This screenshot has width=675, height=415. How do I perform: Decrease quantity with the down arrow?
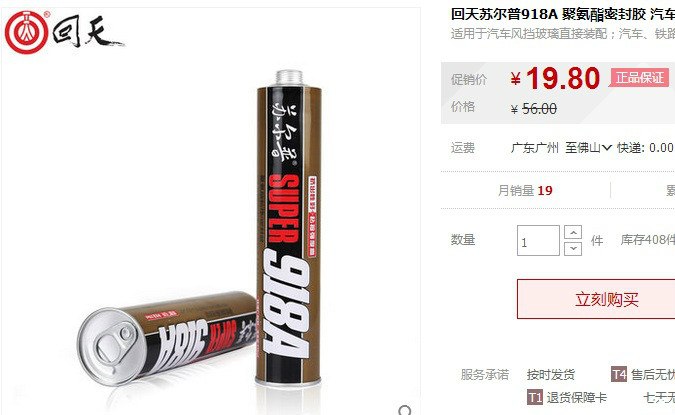click(x=573, y=248)
